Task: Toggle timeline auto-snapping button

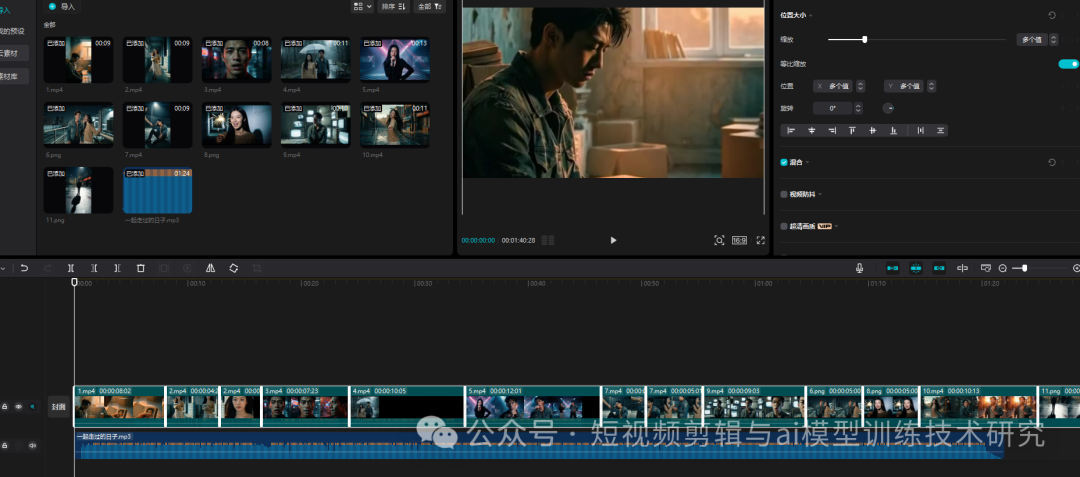Action: 915,268
